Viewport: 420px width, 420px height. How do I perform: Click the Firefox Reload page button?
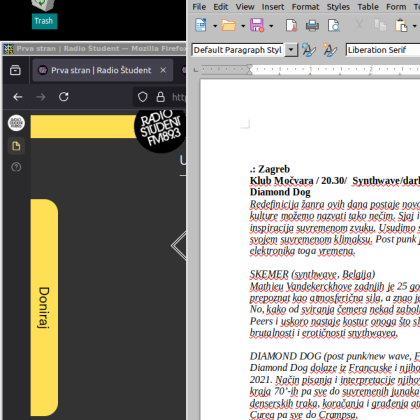64,97
